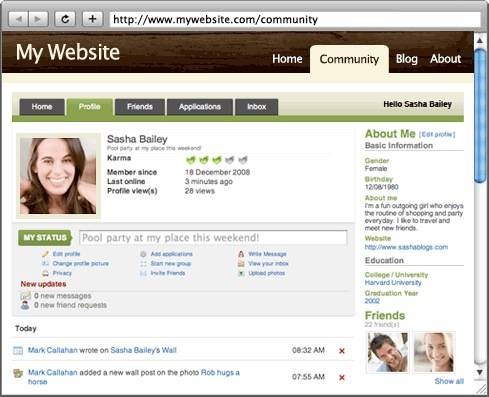Click the pencil icon beside Edit profile
The height and width of the screenshot is (397, 489).
tap(45, 254)
